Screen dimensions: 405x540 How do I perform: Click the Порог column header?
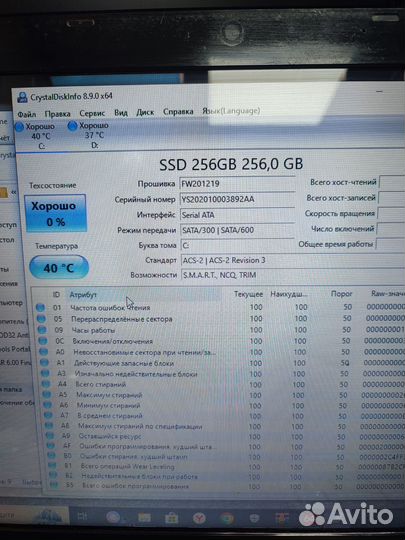tap(341, 294)
